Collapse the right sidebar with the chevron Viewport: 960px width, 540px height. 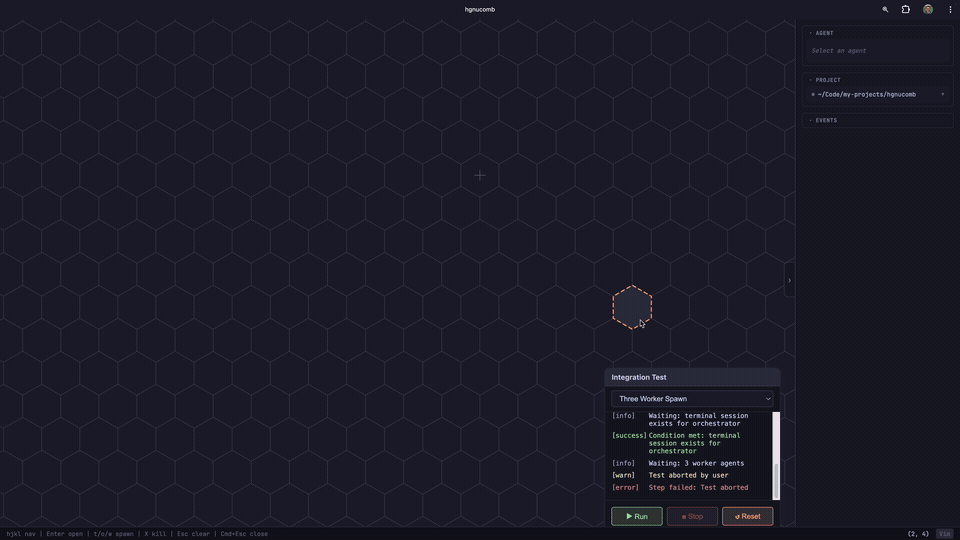coord(789,280)
